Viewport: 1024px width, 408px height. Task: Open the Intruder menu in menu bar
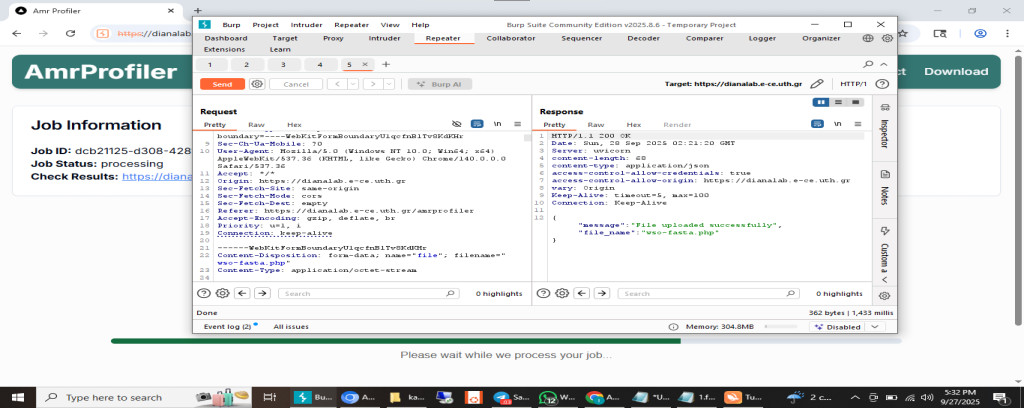point(306,24)
